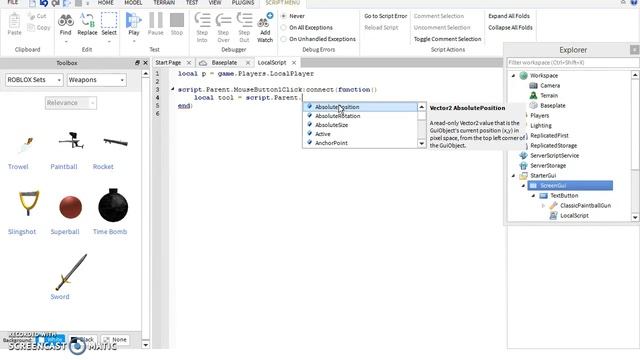Screen dimensions: 640x360
Task: Select the Rocket launcher thumbnail
Action: pyautogui.click(x=116, y=142)
